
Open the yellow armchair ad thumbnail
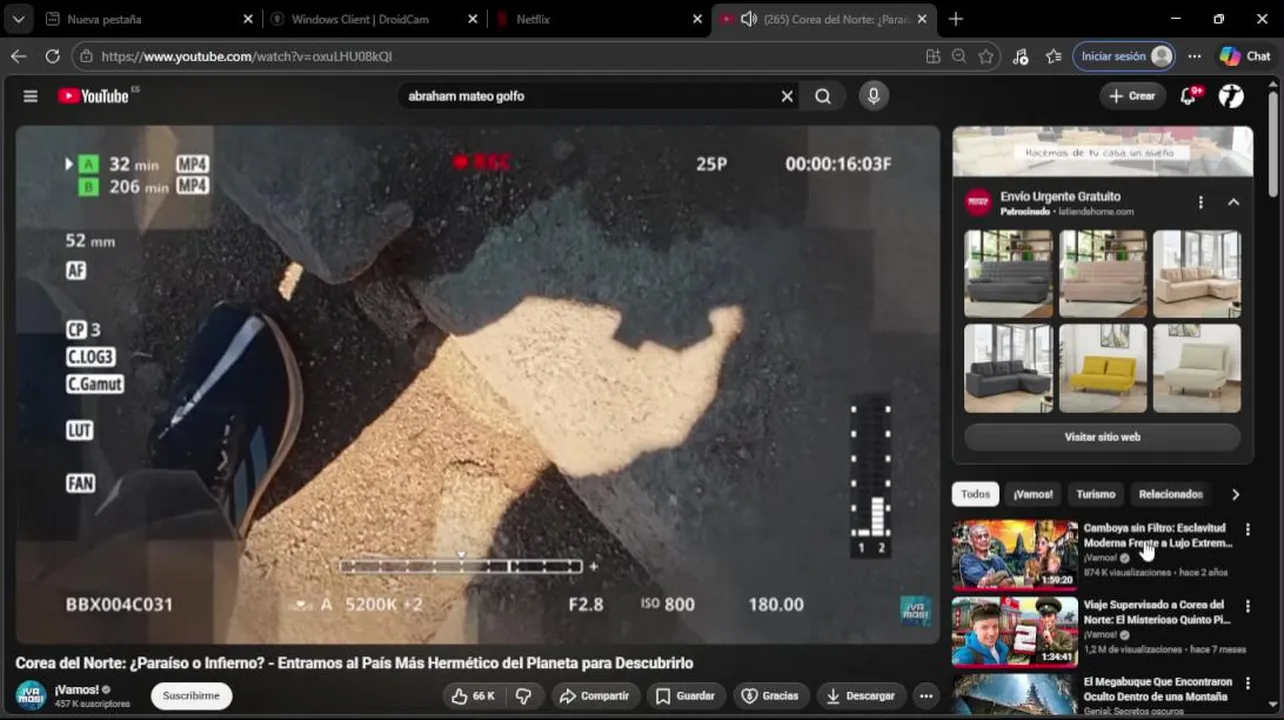(1103, 368)
